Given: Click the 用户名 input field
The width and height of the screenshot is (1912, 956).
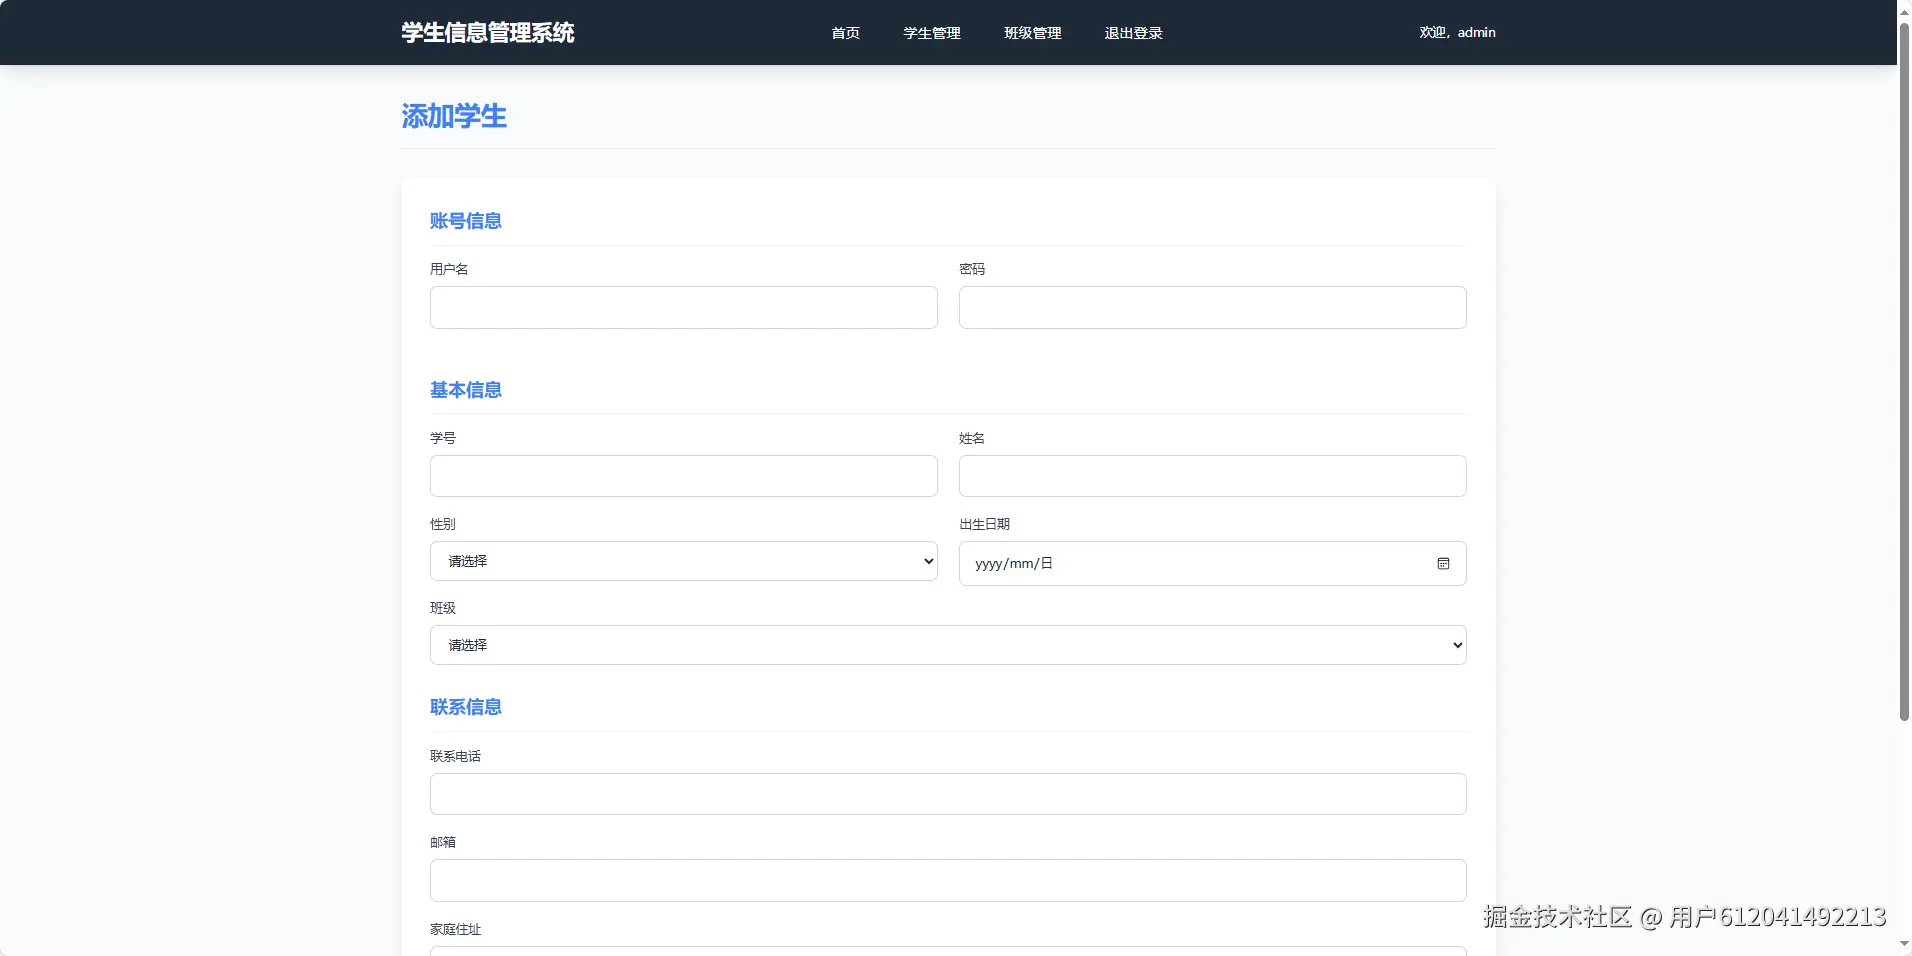Looking at the screenshot, I should (683, 307).
